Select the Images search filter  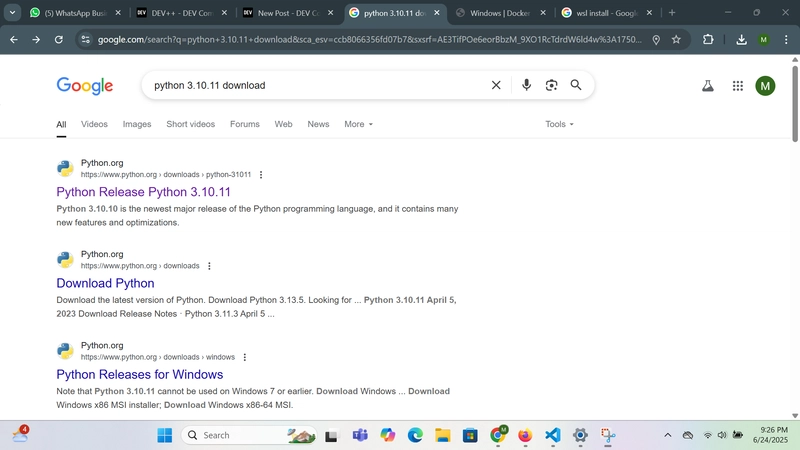point(137,124)
